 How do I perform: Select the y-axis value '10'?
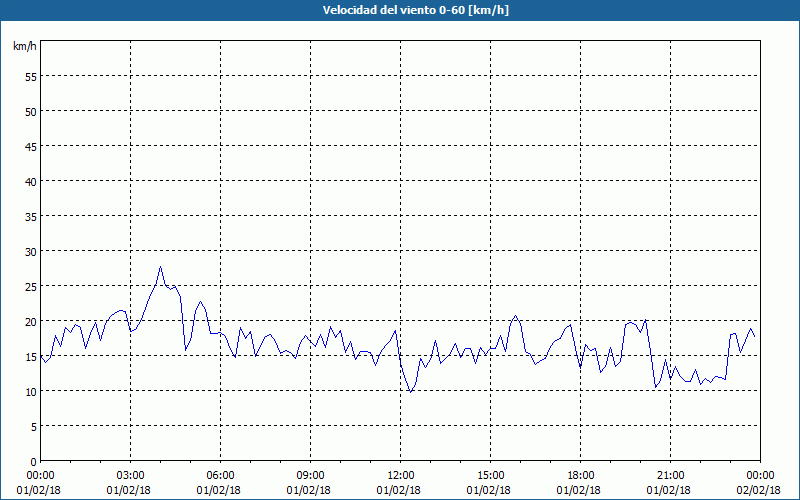pyautogui.click(x=31, y=391)
